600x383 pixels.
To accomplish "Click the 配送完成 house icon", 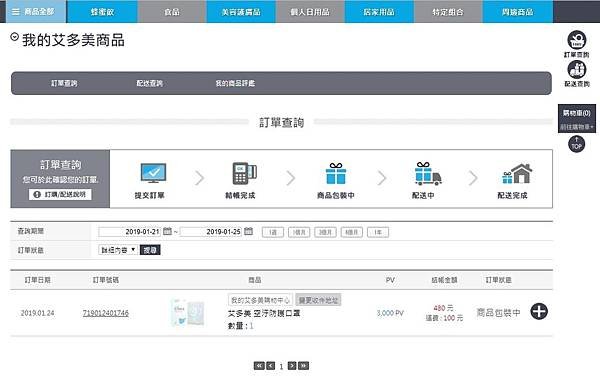I will coord(517,174).
